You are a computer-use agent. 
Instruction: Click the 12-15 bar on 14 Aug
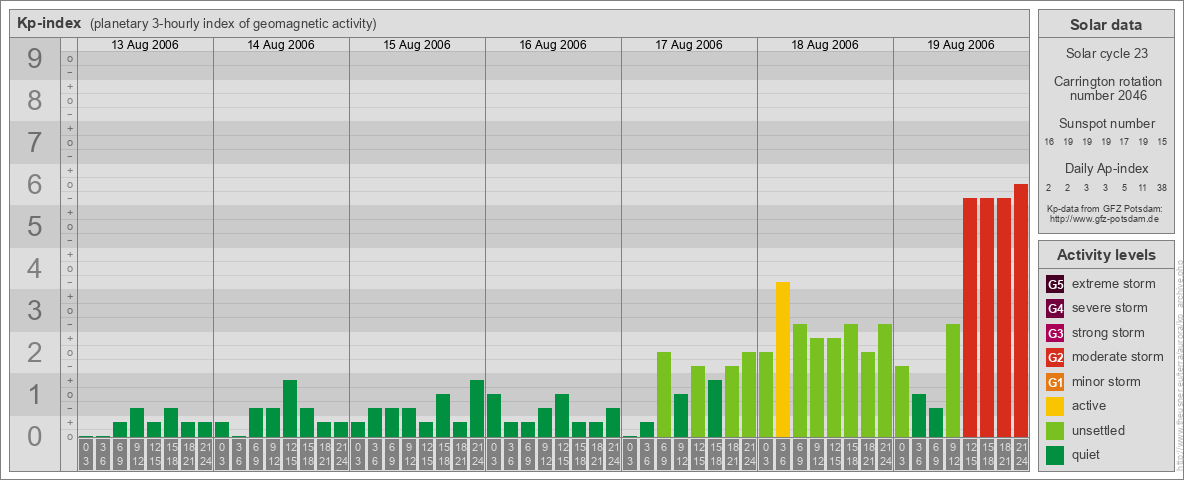tap(290, 408)
